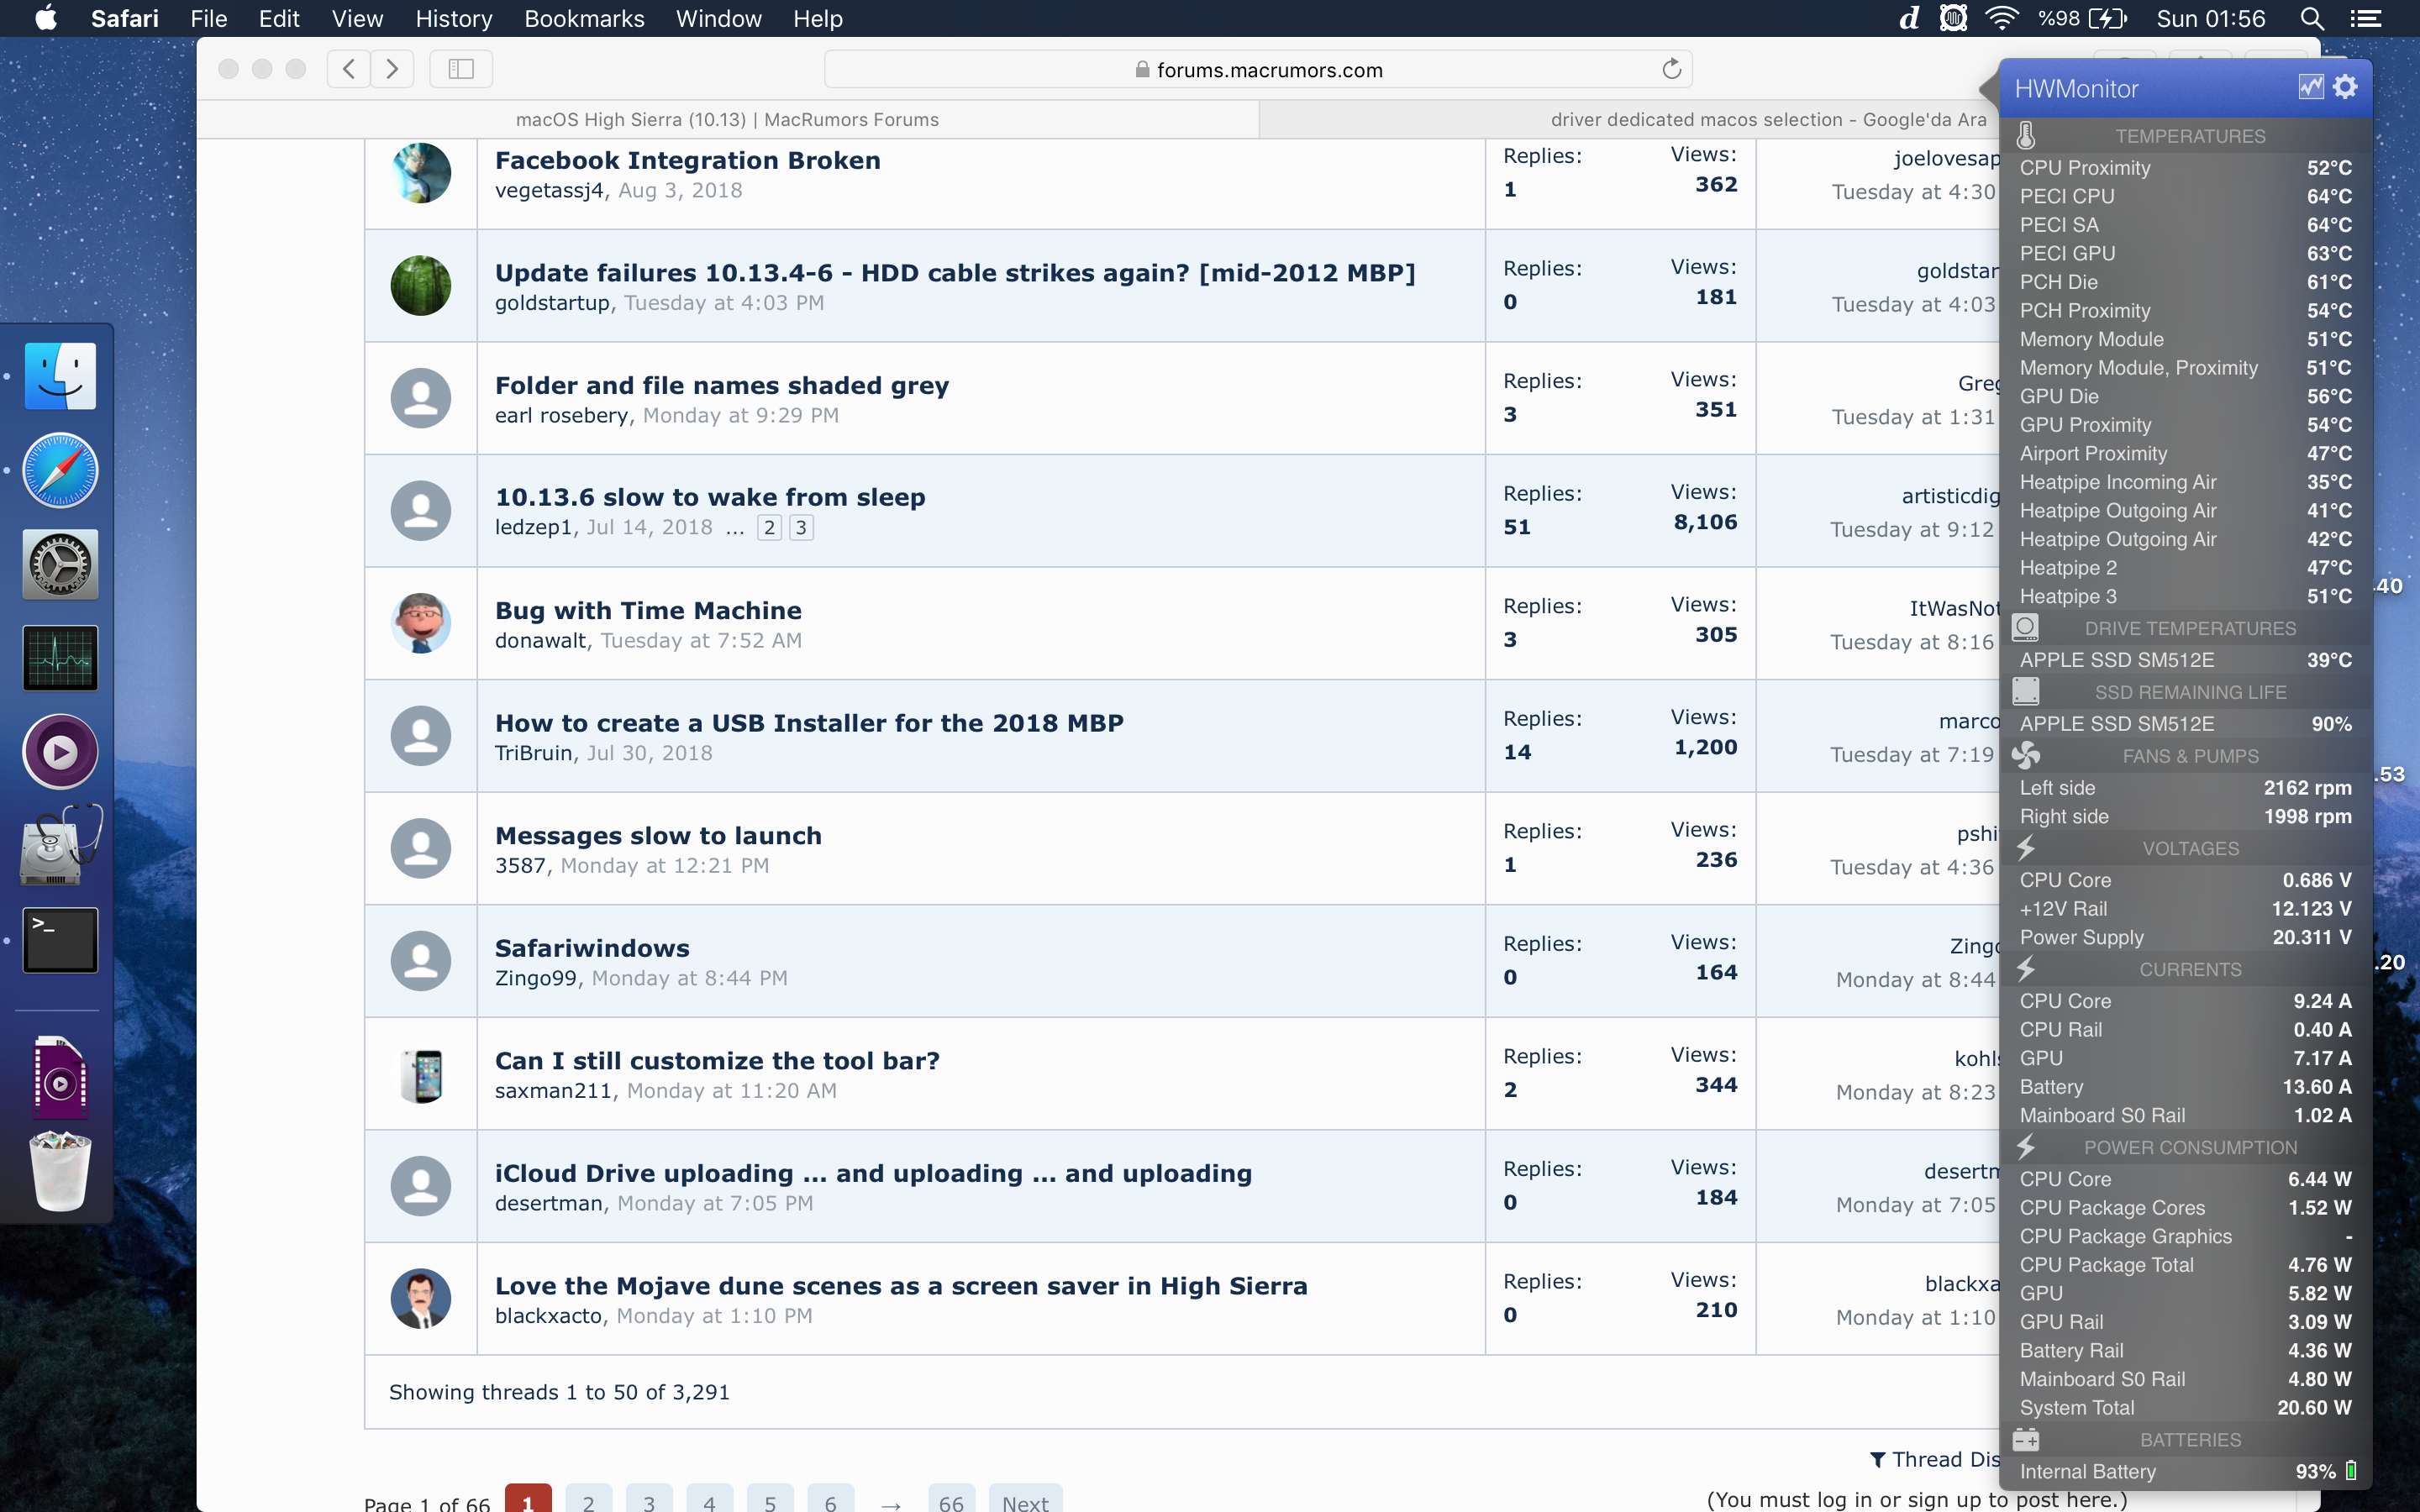Viewport: 2420px width, 1512px height.
Task: Open saxman211's iPhone avatar
Action: coord(420,1074)
